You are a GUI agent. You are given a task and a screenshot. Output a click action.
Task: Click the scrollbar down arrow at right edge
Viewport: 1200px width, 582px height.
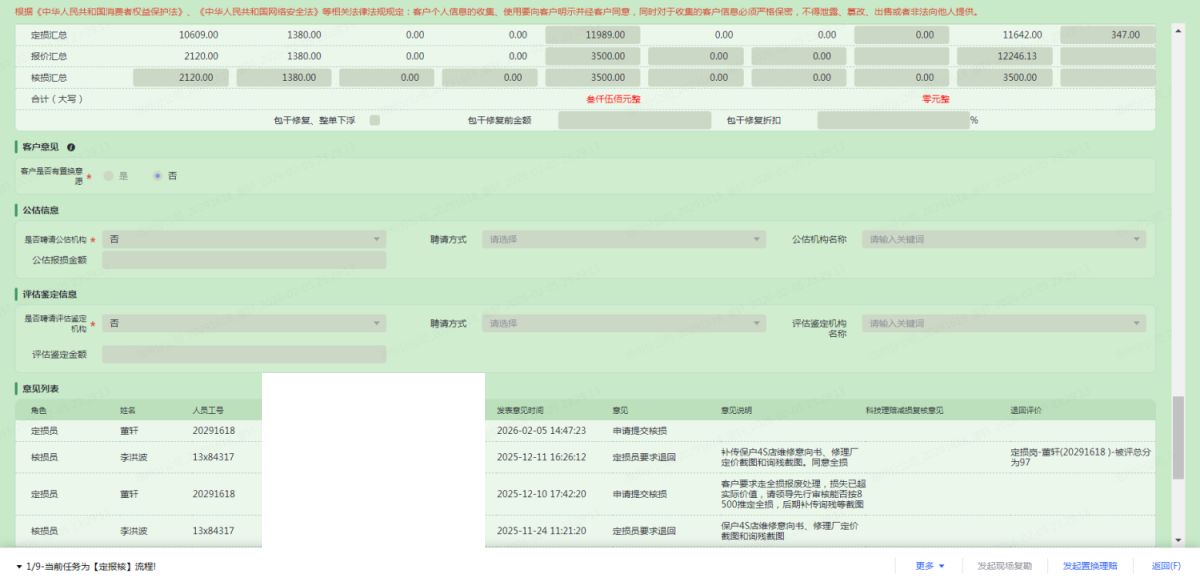coord(1176,541)
